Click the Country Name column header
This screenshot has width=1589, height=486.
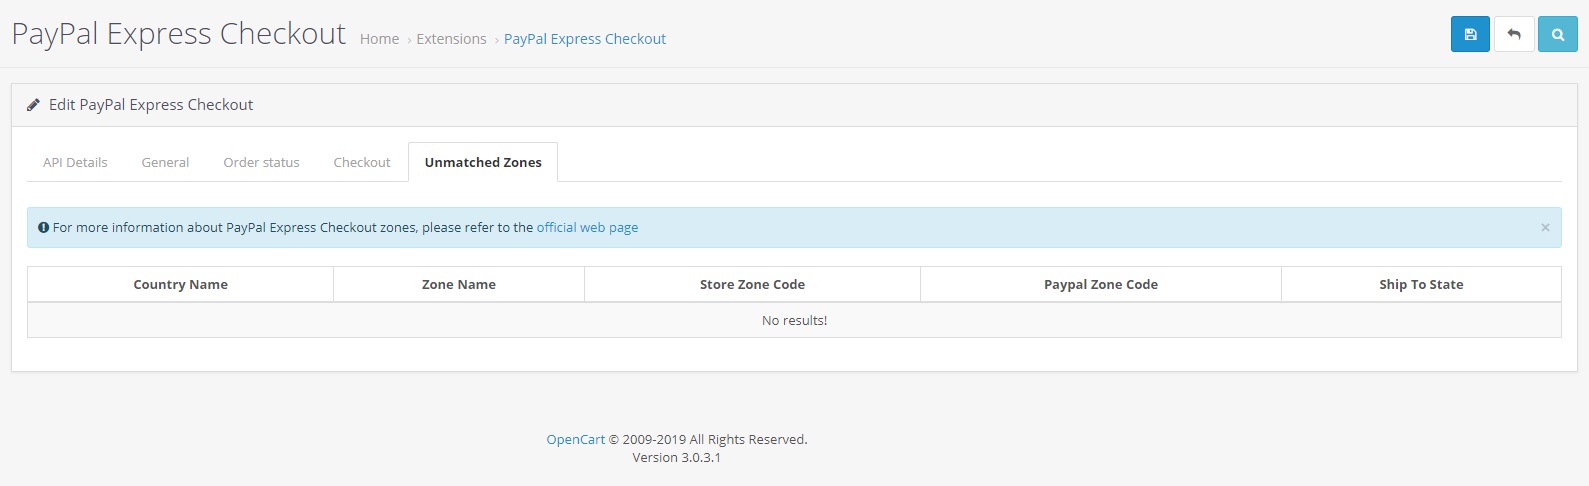coord(181,285)
